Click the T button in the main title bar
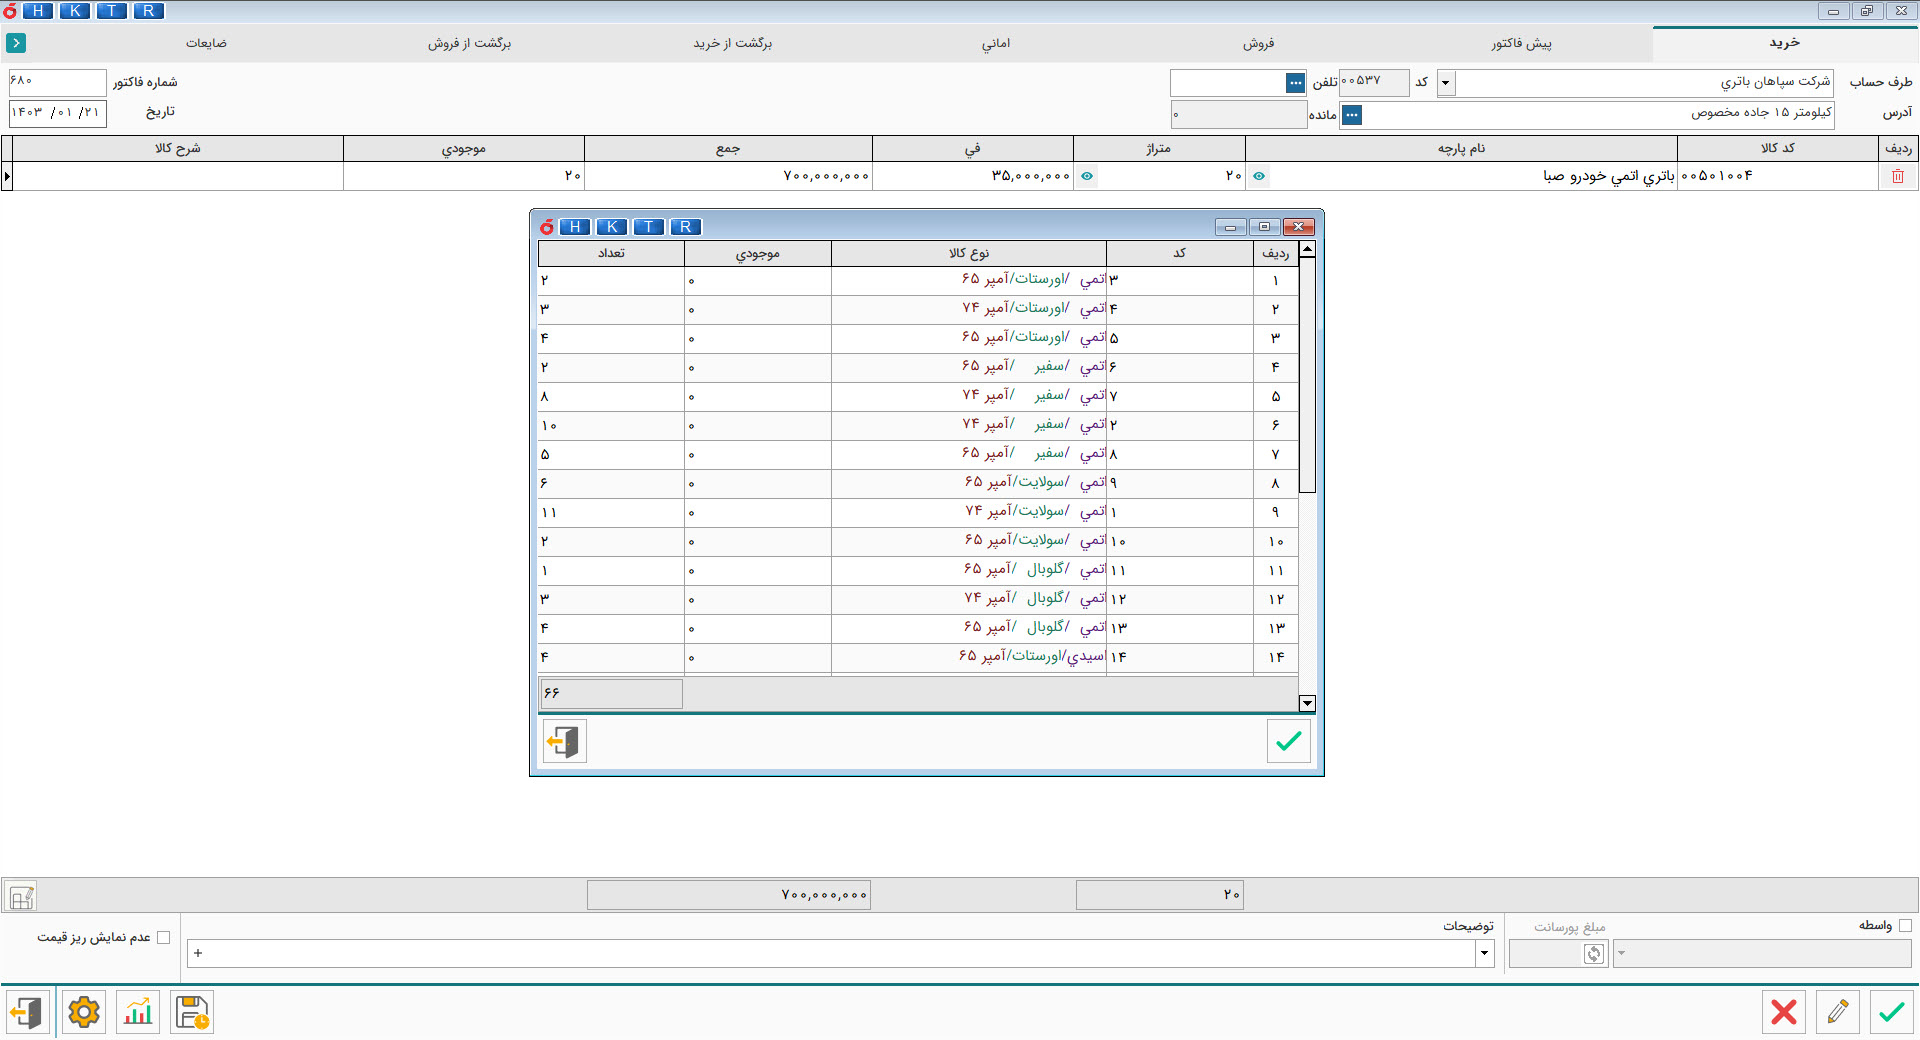The height and width of the screenshot is (1040, 1920). 112,11
